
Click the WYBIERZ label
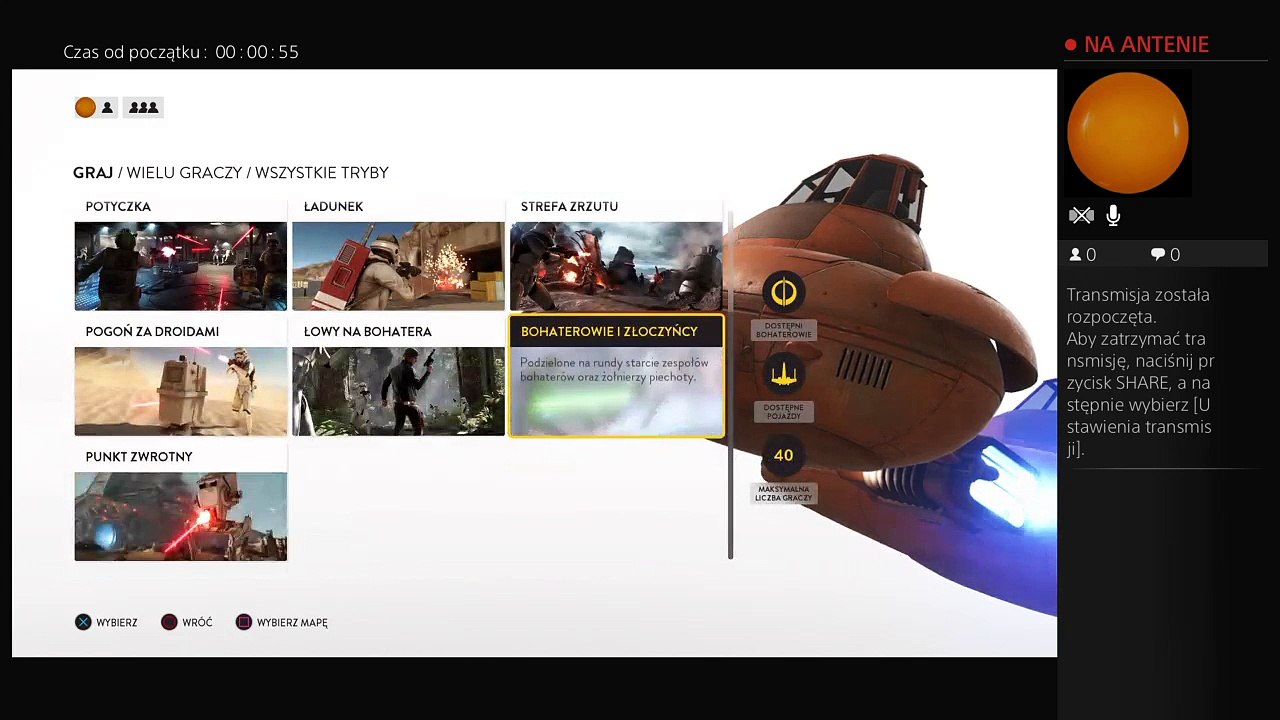(117, 623)
